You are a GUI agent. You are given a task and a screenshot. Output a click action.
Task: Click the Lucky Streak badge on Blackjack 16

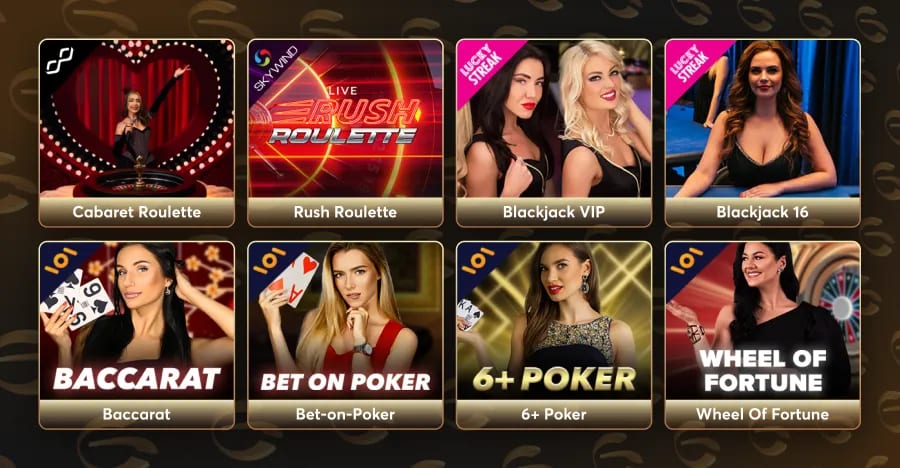click(x=690, y=64)
